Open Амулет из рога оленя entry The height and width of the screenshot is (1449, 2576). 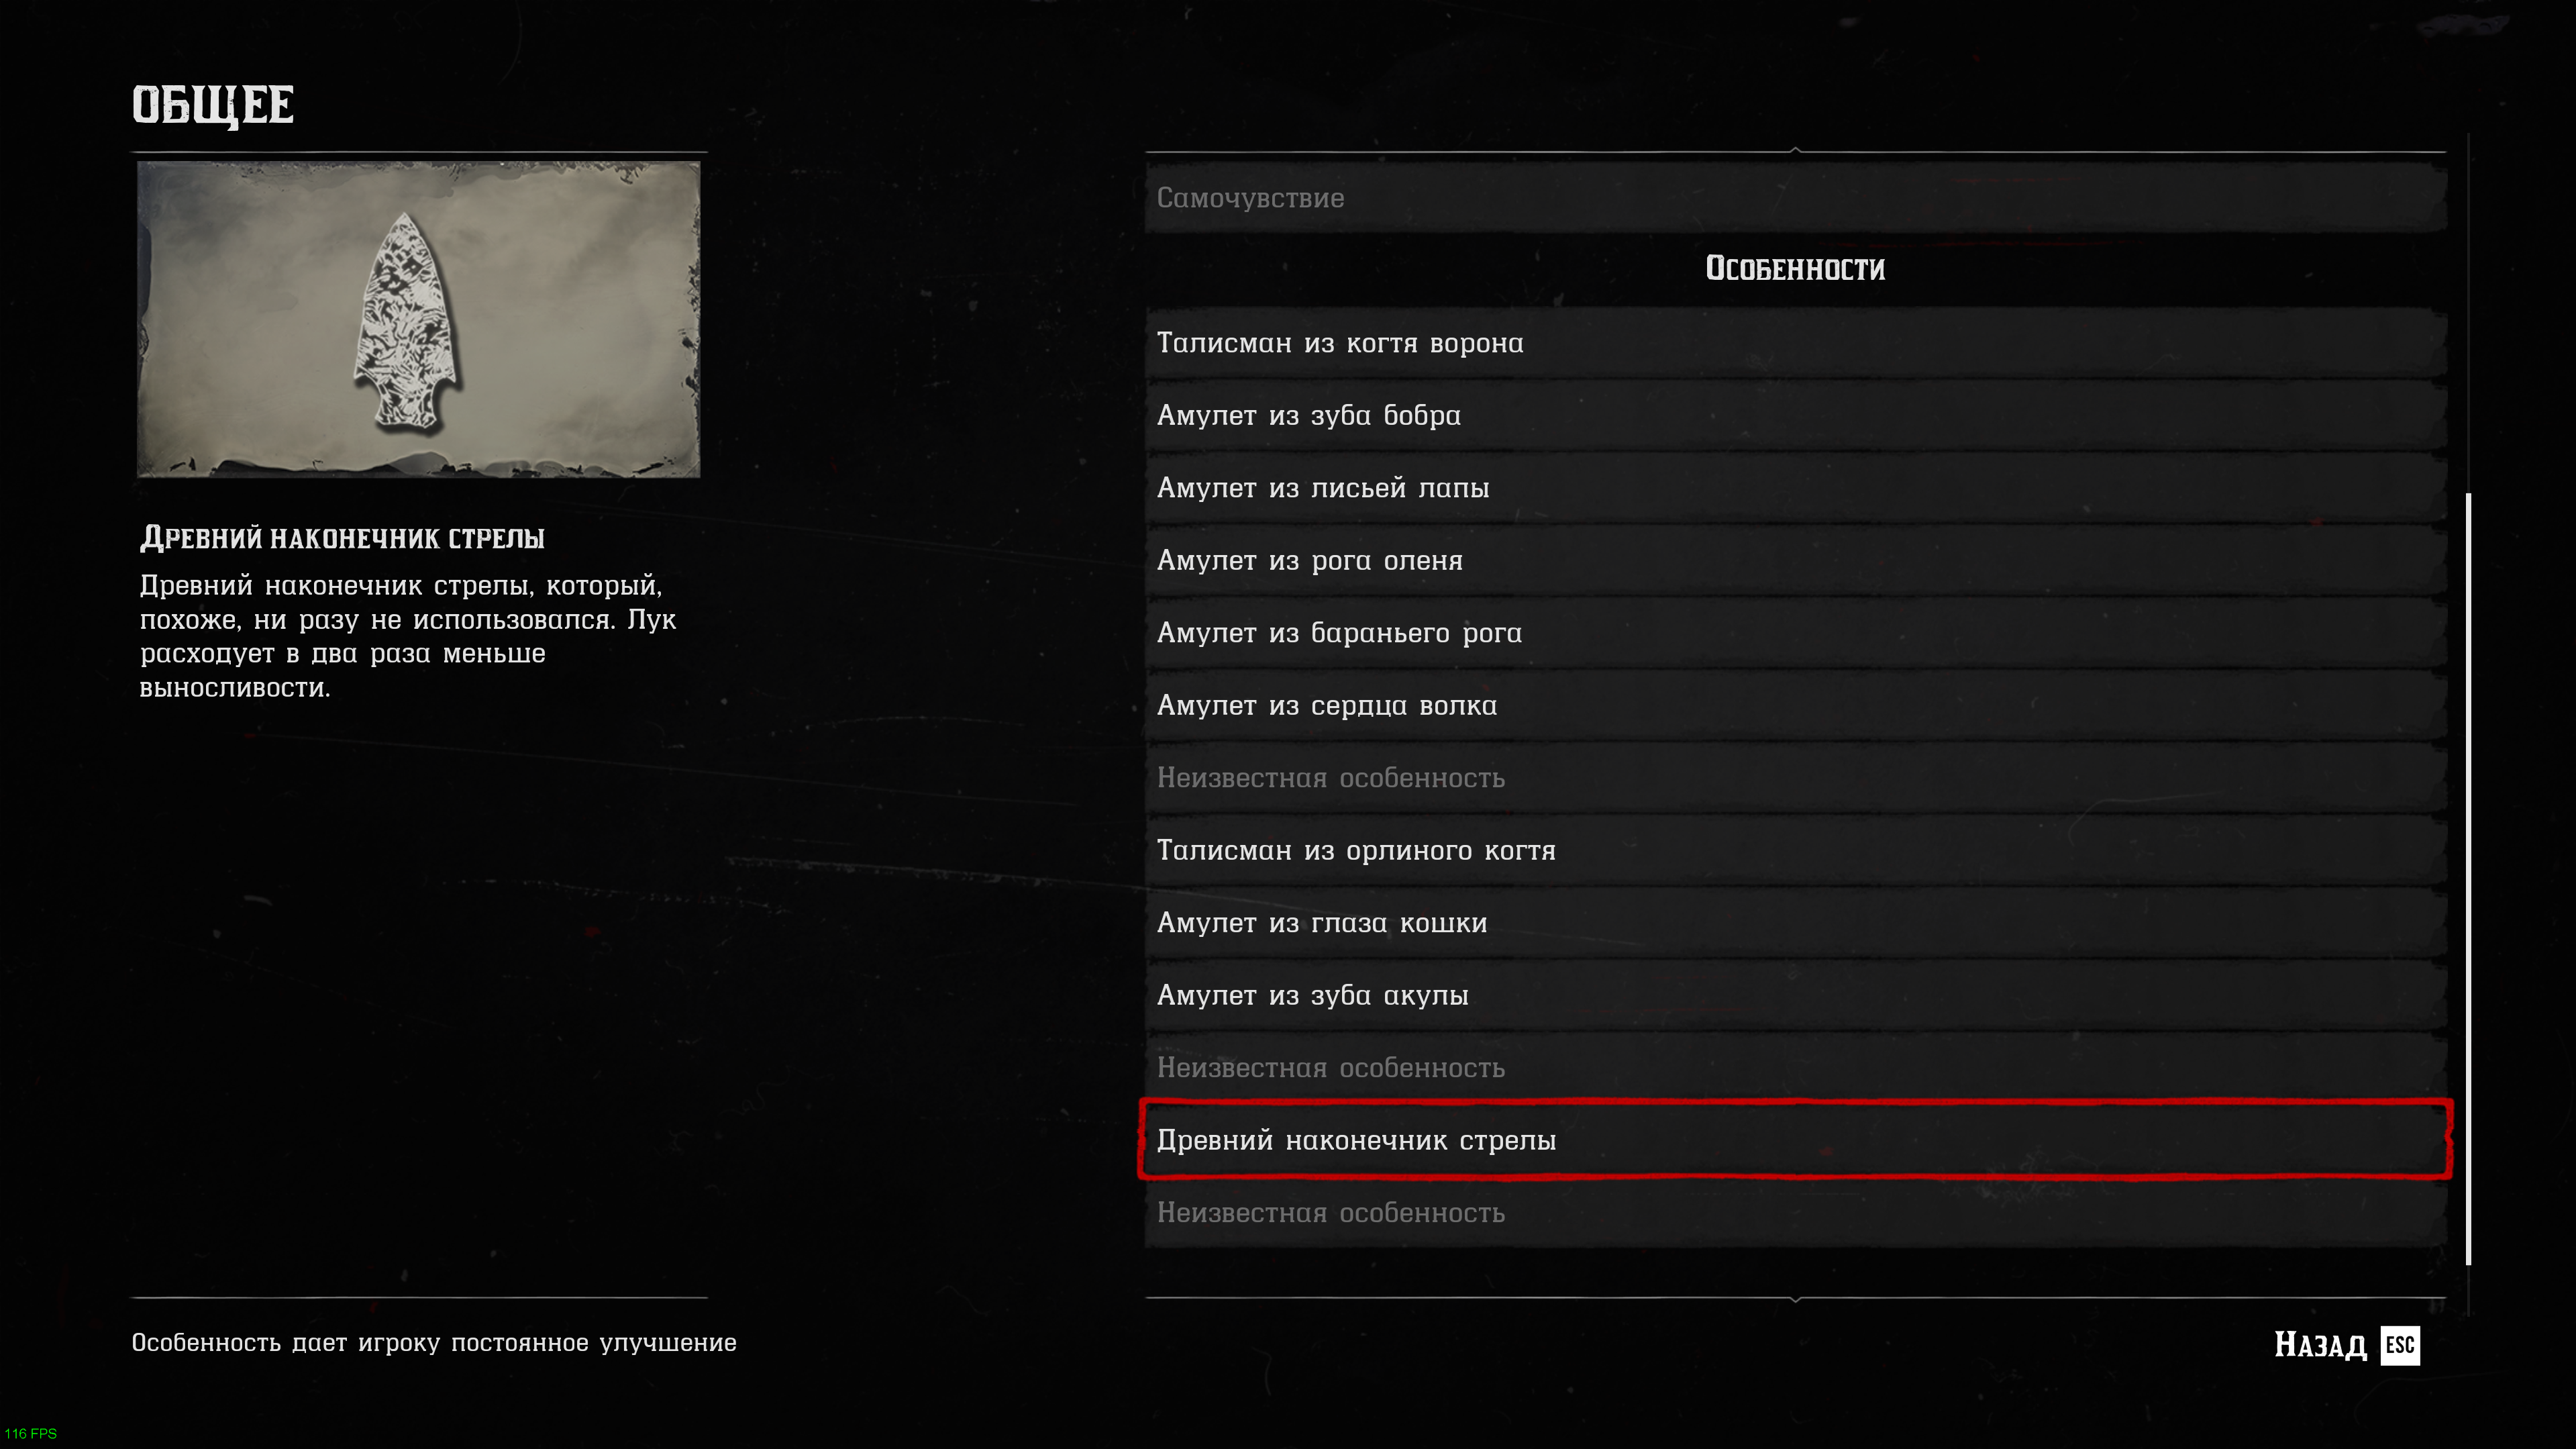click(1795, 560)
